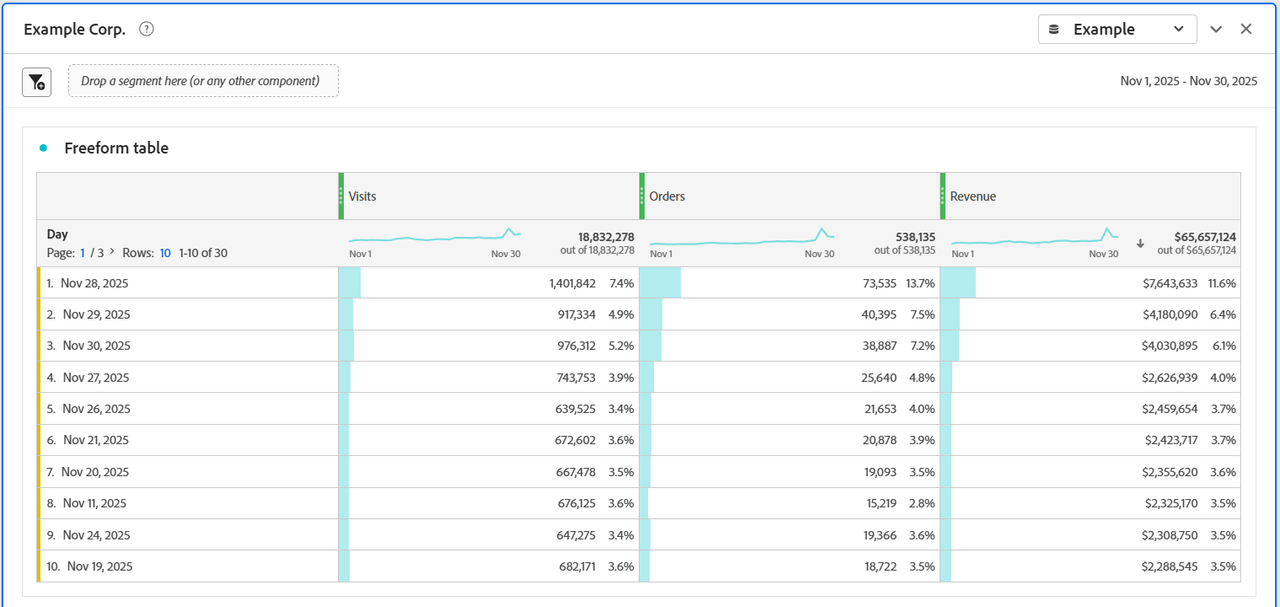Image resolution: width=1280 pixels, height=607 pixels.
Task: Go to the next table page
Action: click(111, 253)
